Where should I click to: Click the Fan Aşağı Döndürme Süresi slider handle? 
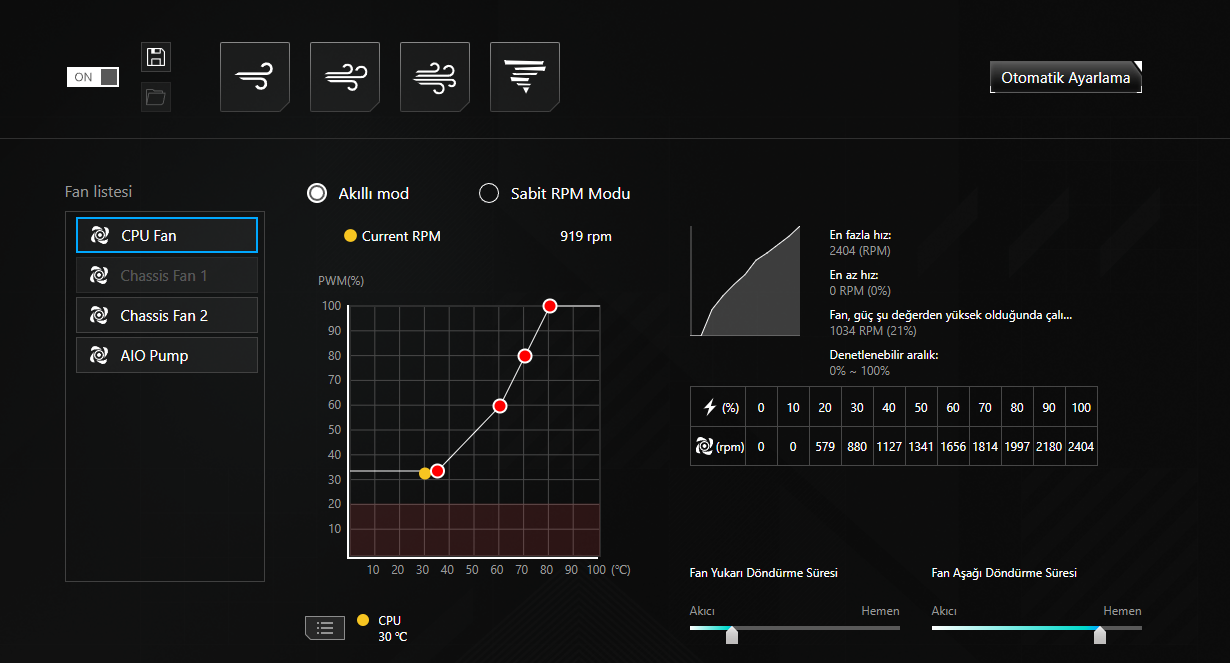click(x=1100, y=635)
